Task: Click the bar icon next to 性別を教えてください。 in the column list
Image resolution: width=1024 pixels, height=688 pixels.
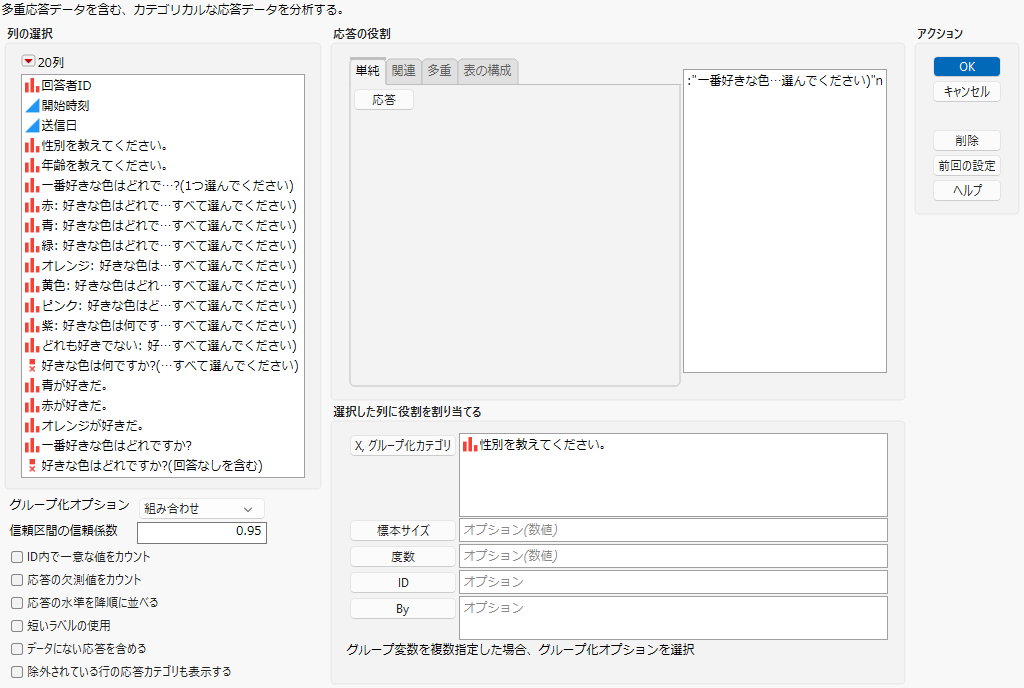Action: 32,146
